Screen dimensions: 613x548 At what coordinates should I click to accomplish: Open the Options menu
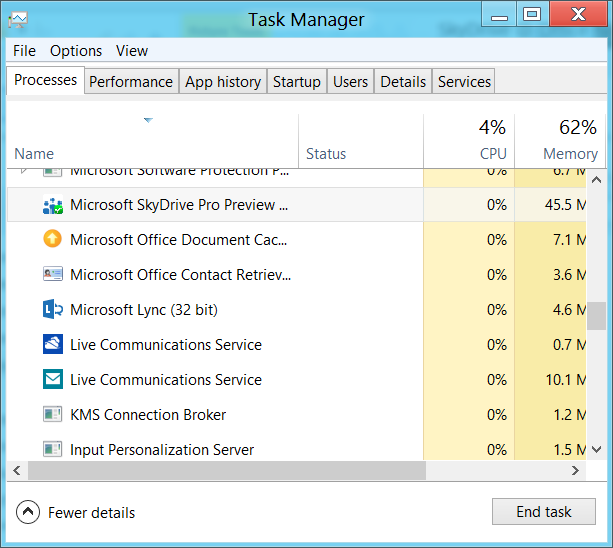click(76, 51)
